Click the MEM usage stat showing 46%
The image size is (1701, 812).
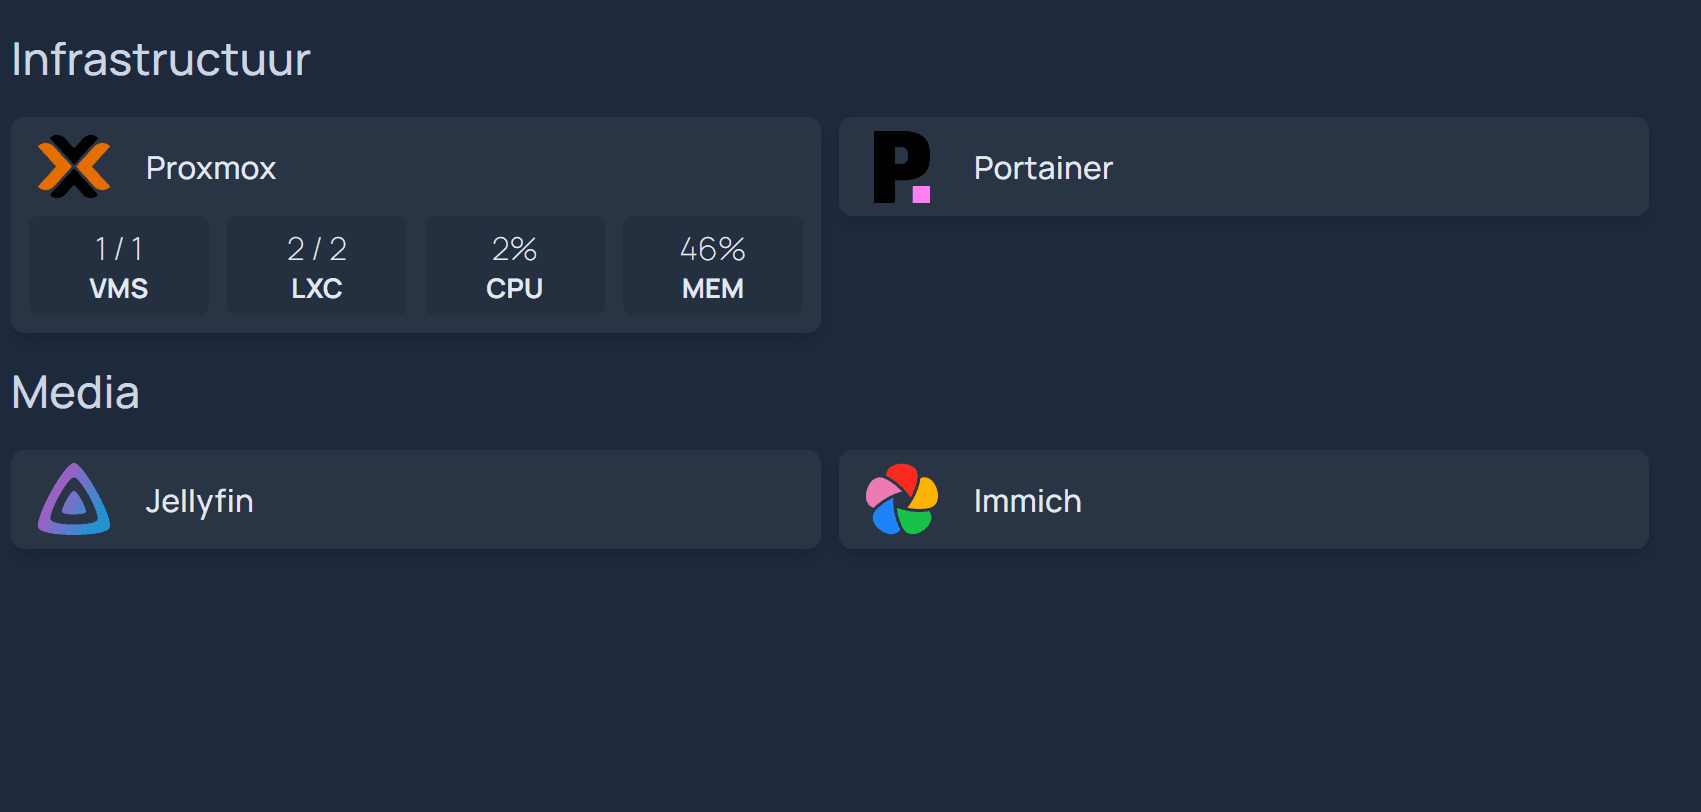(x=712, y=265)
